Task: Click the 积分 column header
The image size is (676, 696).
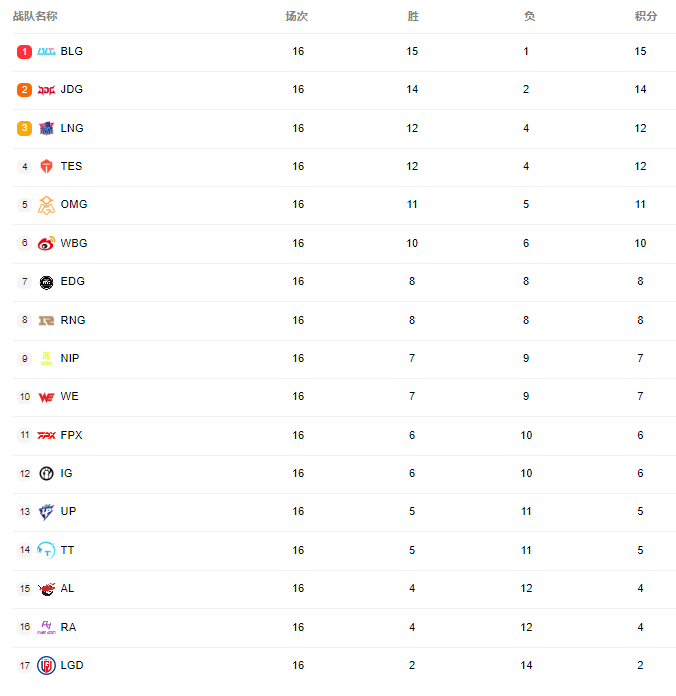Action: (x=646, y=16)
